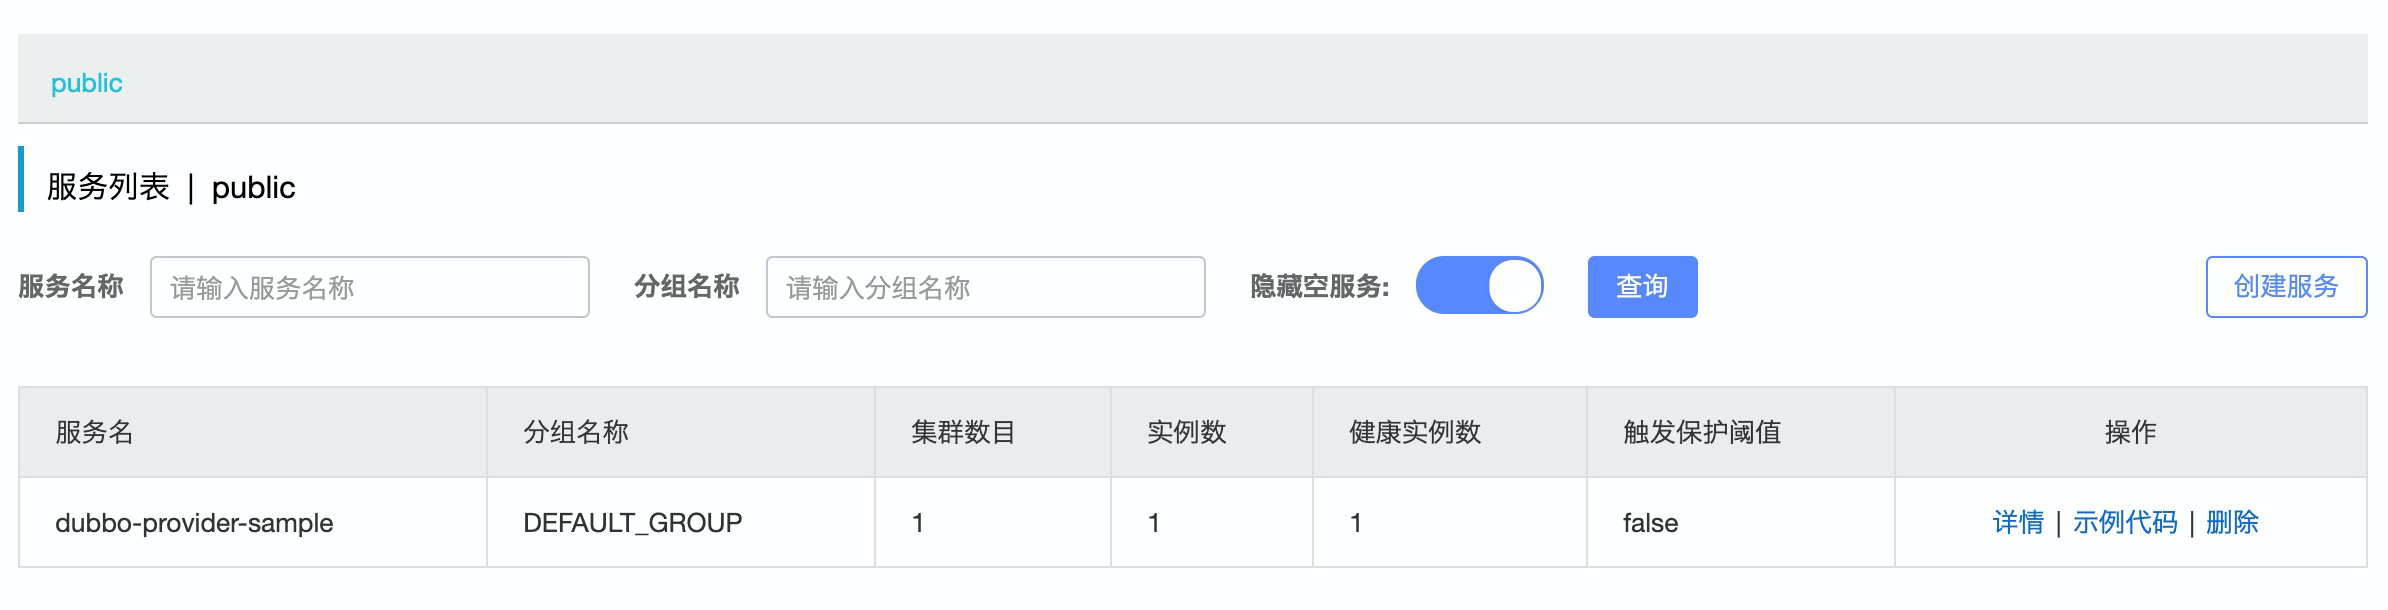Click 删除 for dubbo-provider-sample
2388x610 pixels.
click(x=2231, y=522)
